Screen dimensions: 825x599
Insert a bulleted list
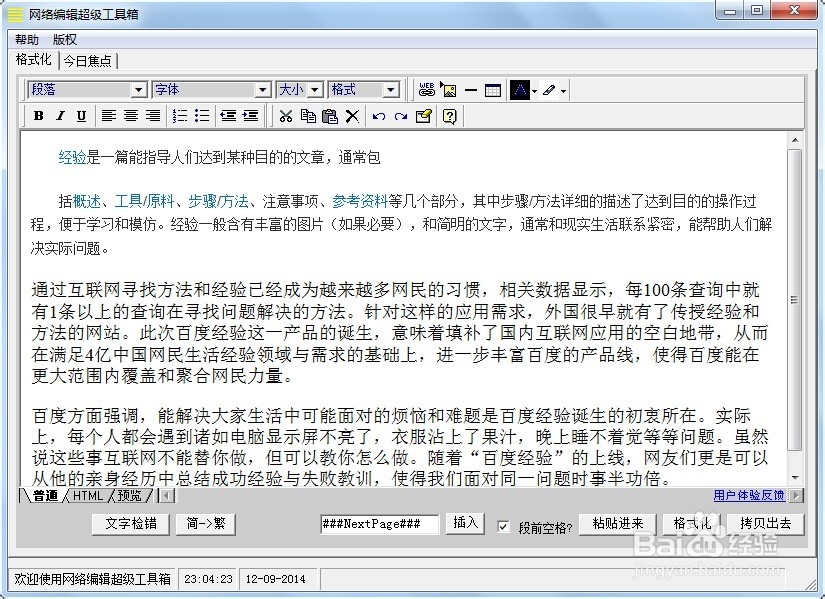pos(202,116)
